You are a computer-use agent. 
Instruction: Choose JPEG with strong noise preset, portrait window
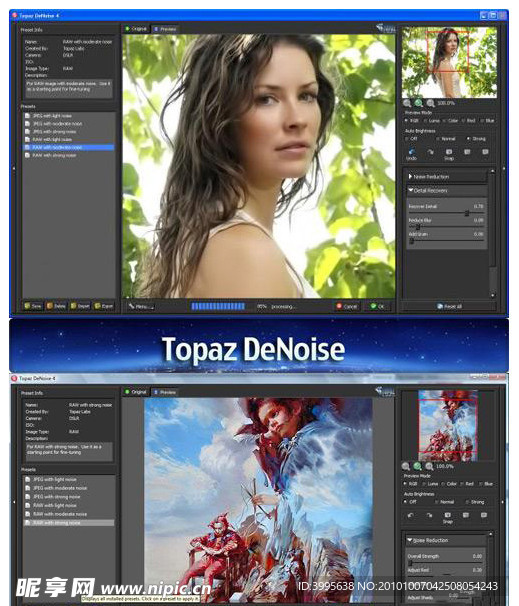(x=69, y=131)
